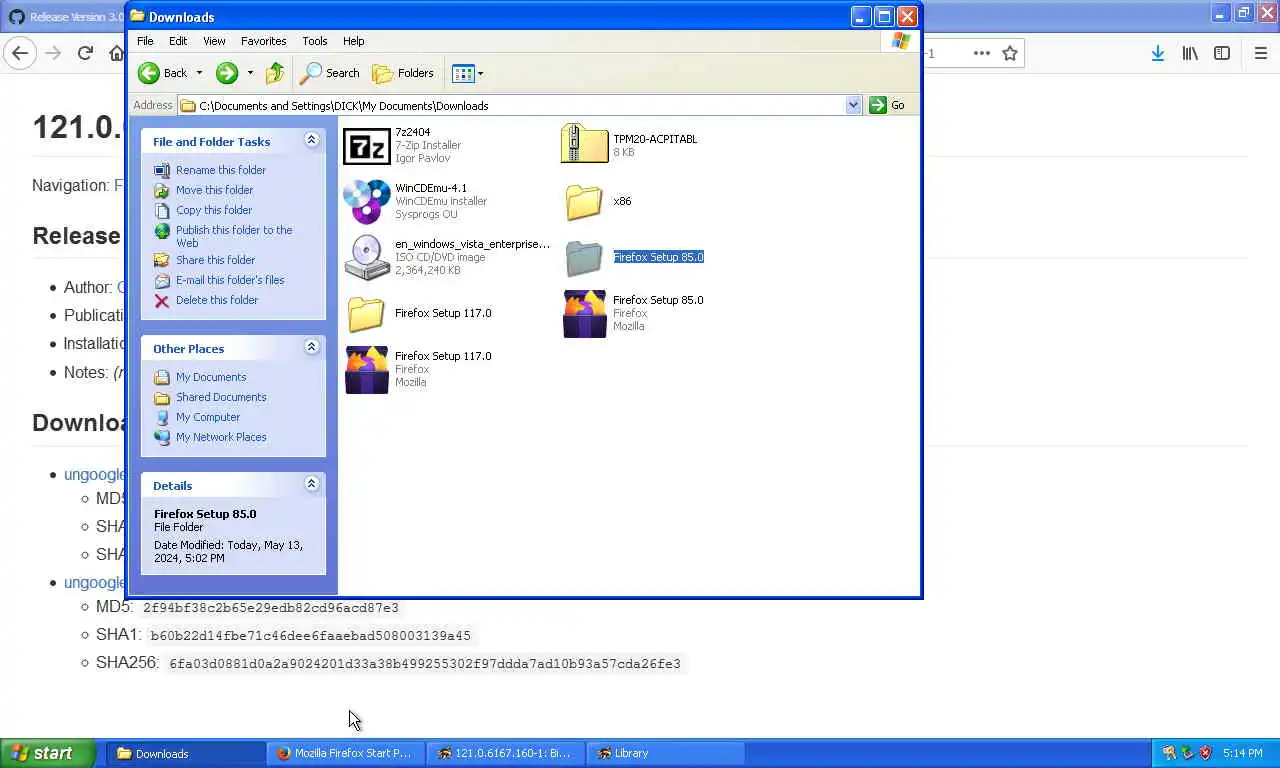Screen dimensions: 1280x768
Task: Collapse the Details panel
Action: click(x=311, y=484)
